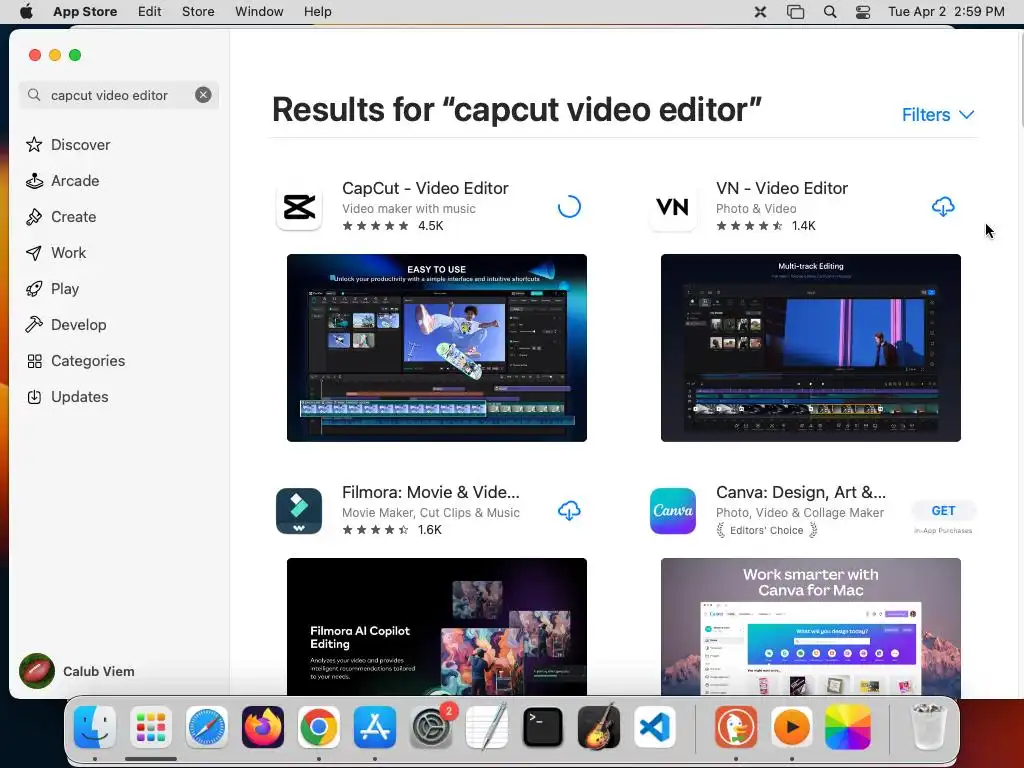1024x768 pixels.
Task: Open Launchpad from the dock
Action: (x=151, y=727)
